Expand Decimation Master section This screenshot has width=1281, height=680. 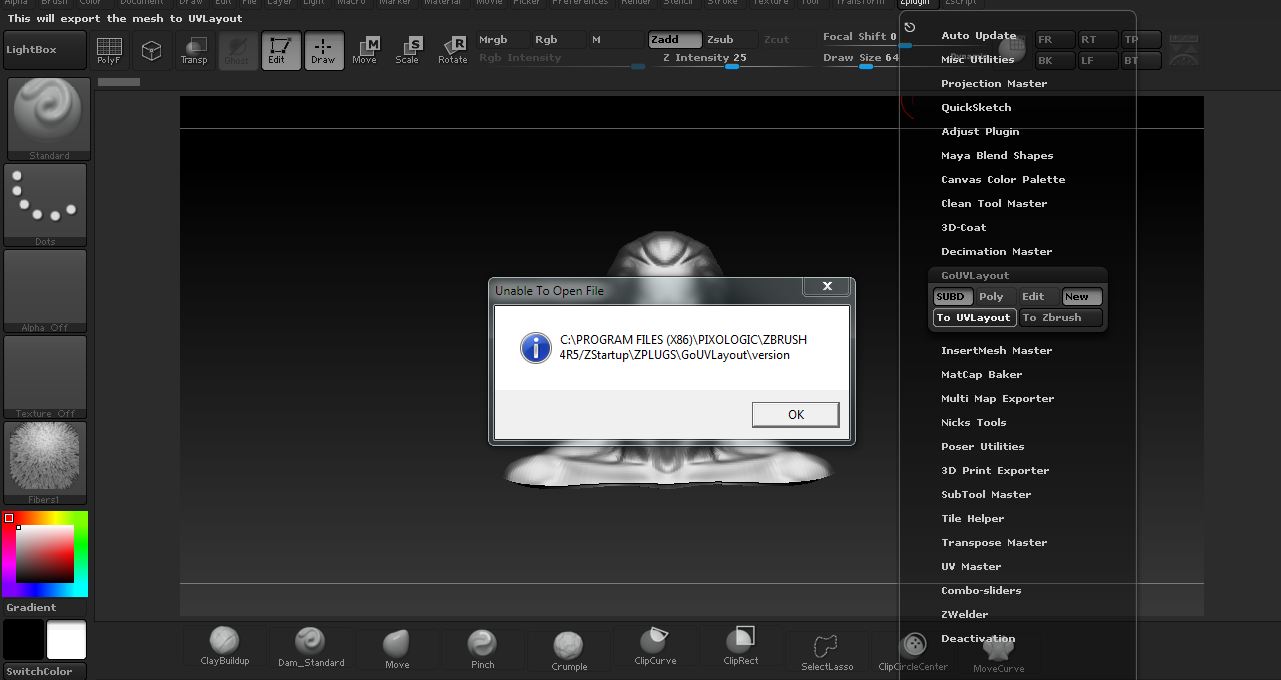pos(996,252)
